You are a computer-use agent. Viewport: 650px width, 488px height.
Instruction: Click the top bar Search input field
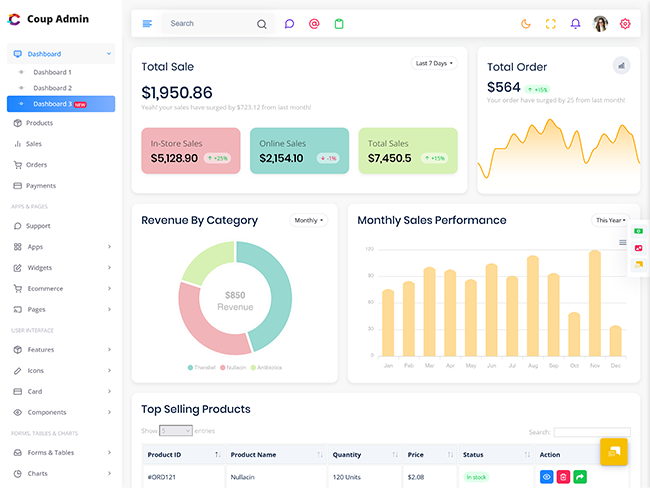[210, 24]
